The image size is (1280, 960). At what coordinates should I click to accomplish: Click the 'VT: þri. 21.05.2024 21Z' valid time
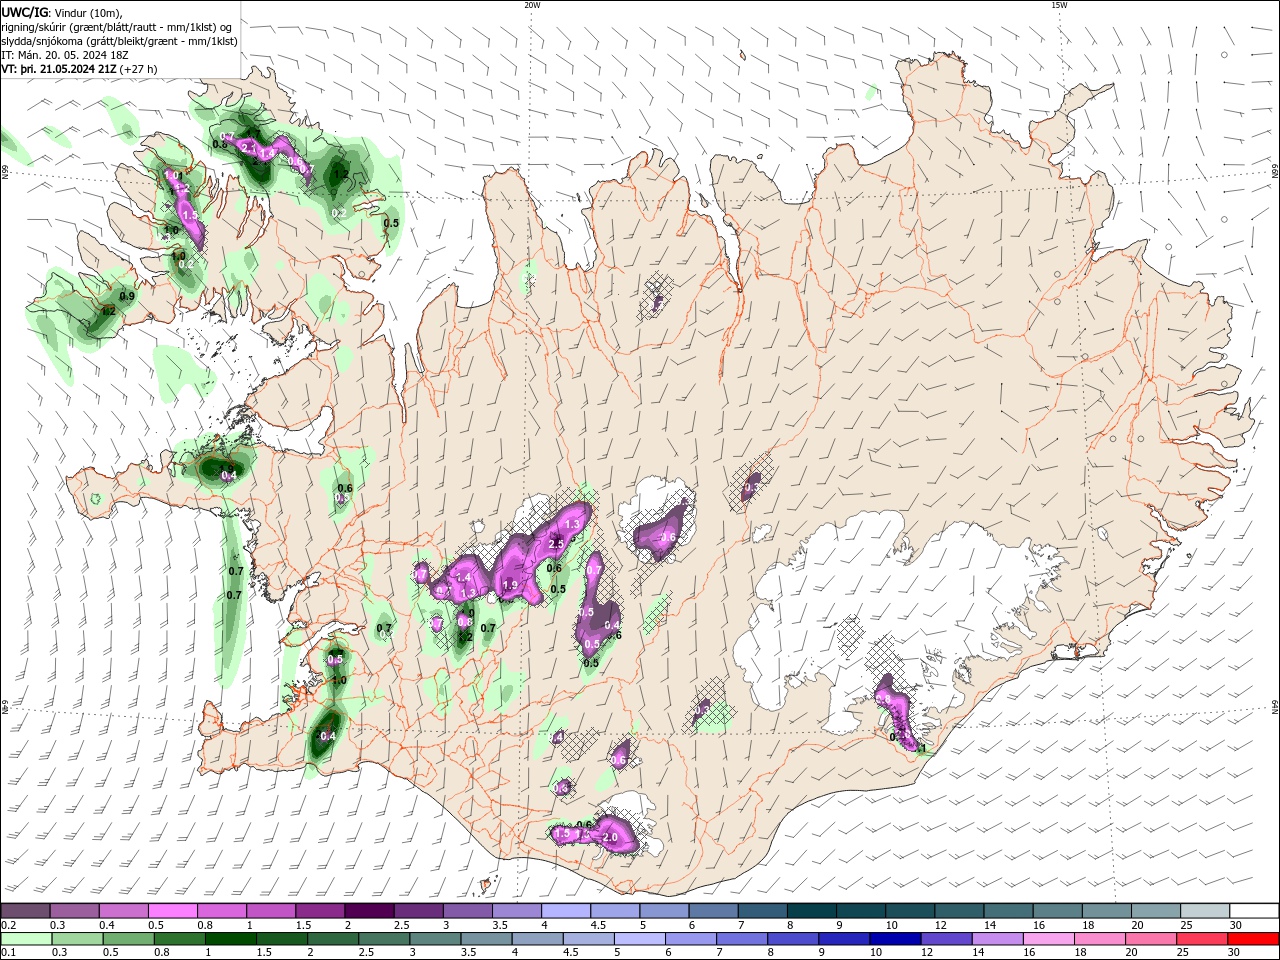point(59,69)
